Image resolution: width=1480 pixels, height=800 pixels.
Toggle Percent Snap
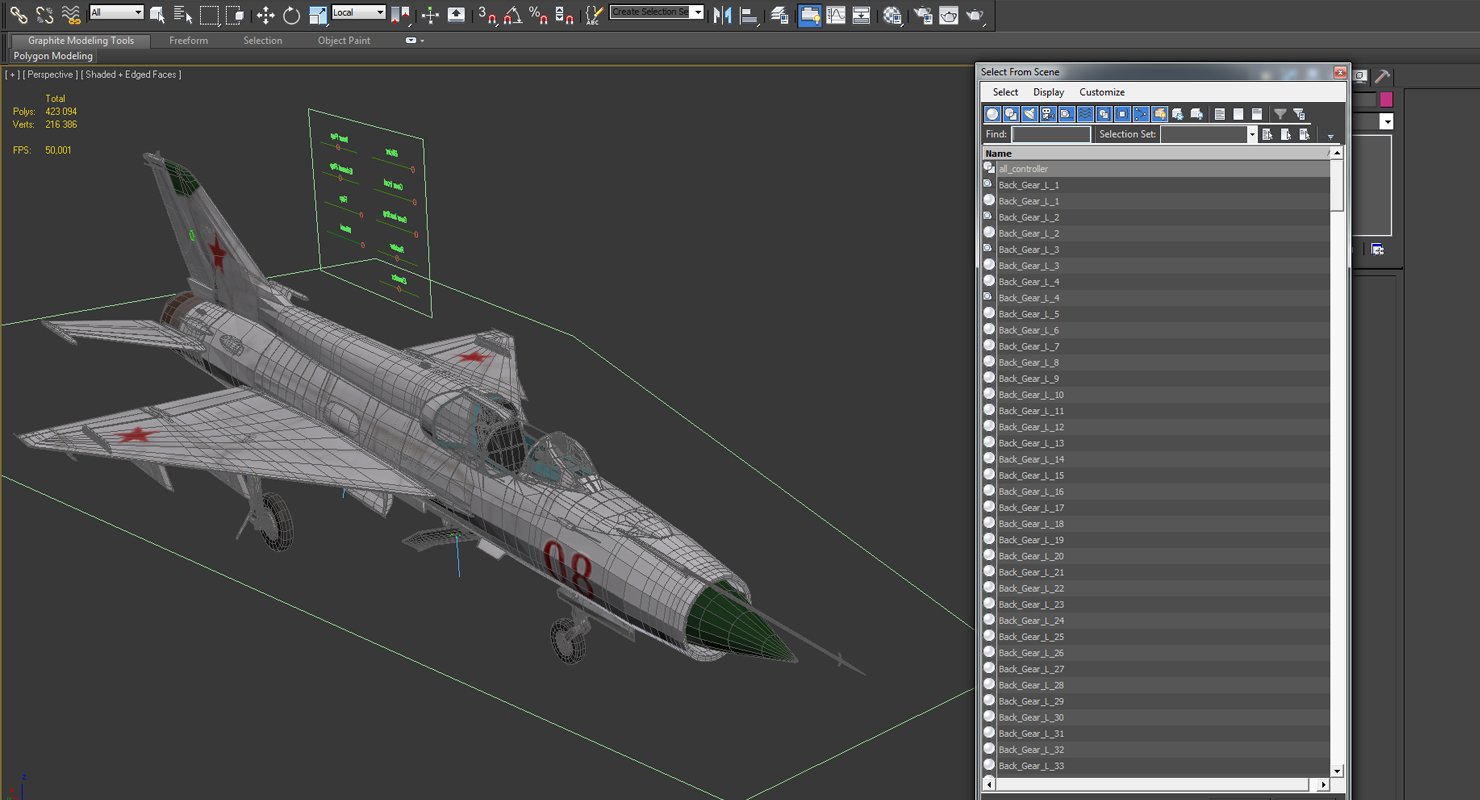(x=538, y=14)
